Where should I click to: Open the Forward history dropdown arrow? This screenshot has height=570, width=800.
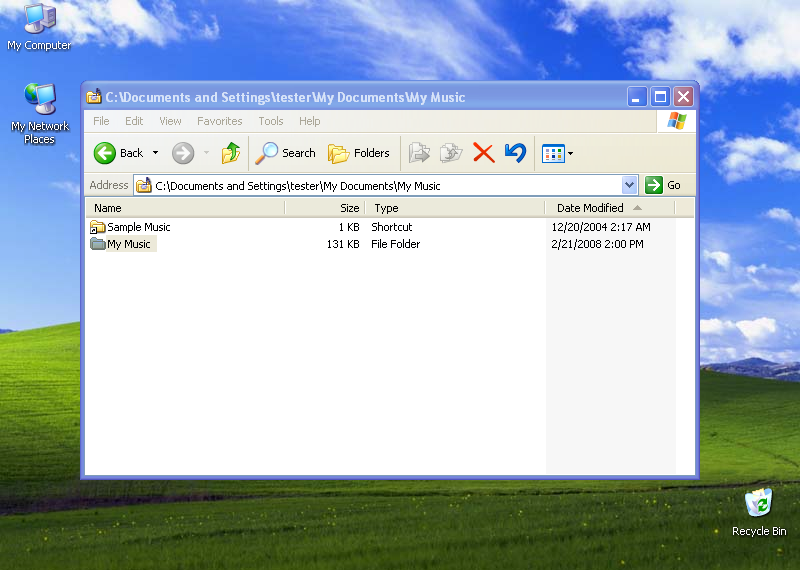click(x=207, y=153)
